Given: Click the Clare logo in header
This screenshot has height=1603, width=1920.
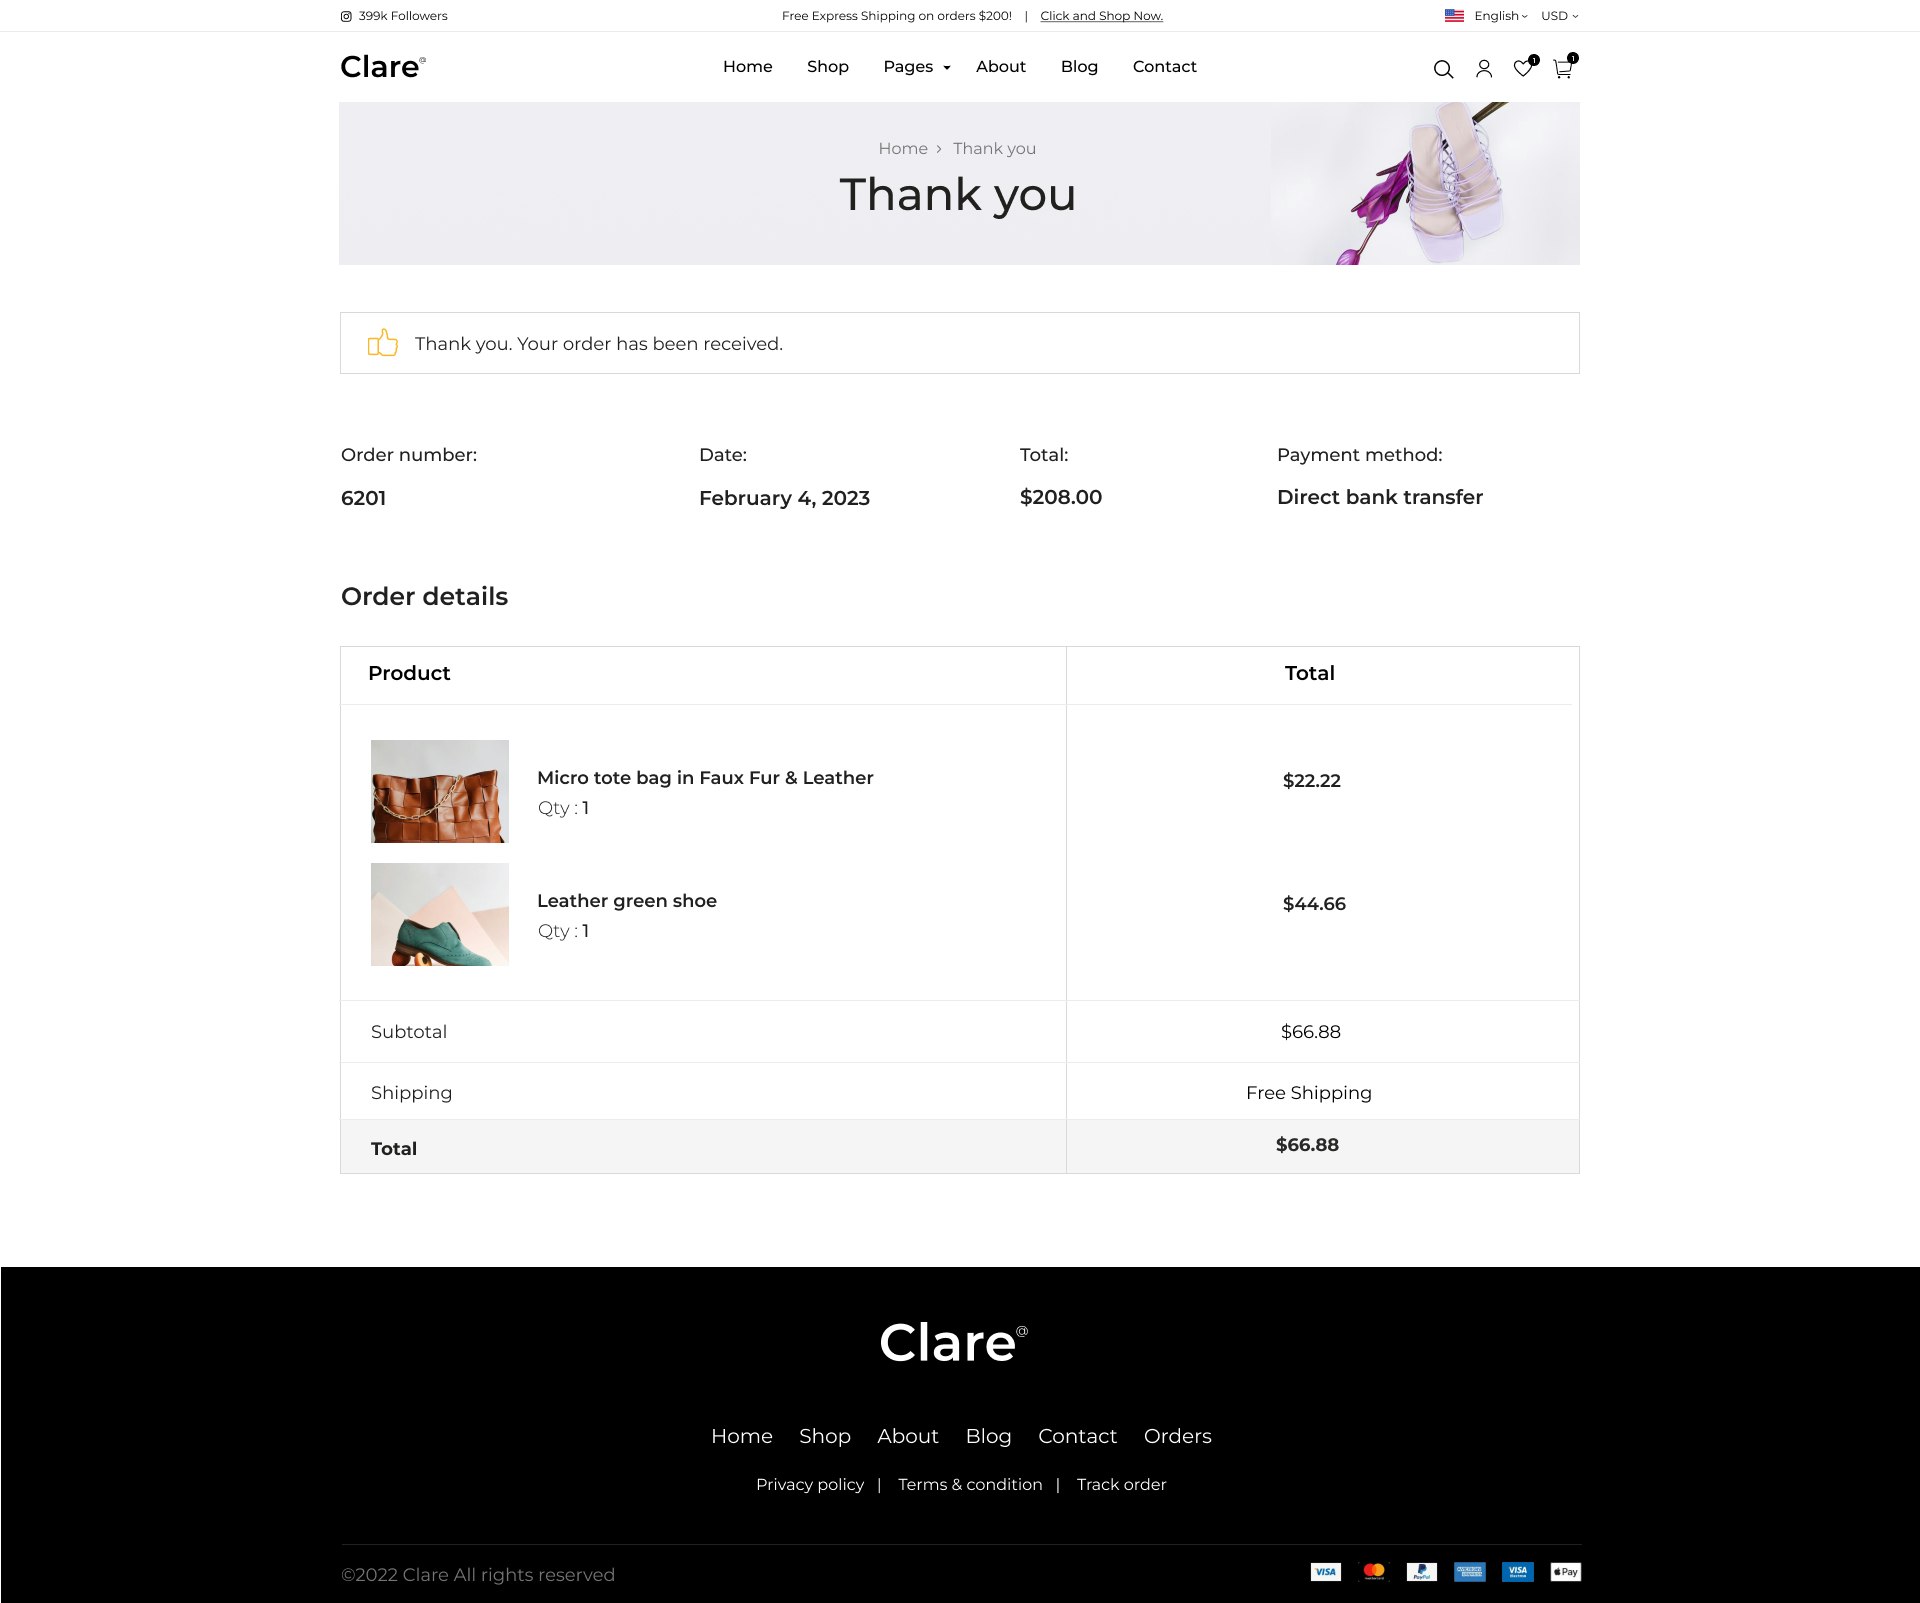Looking at the screenshot, I should [x=383, y=67].
